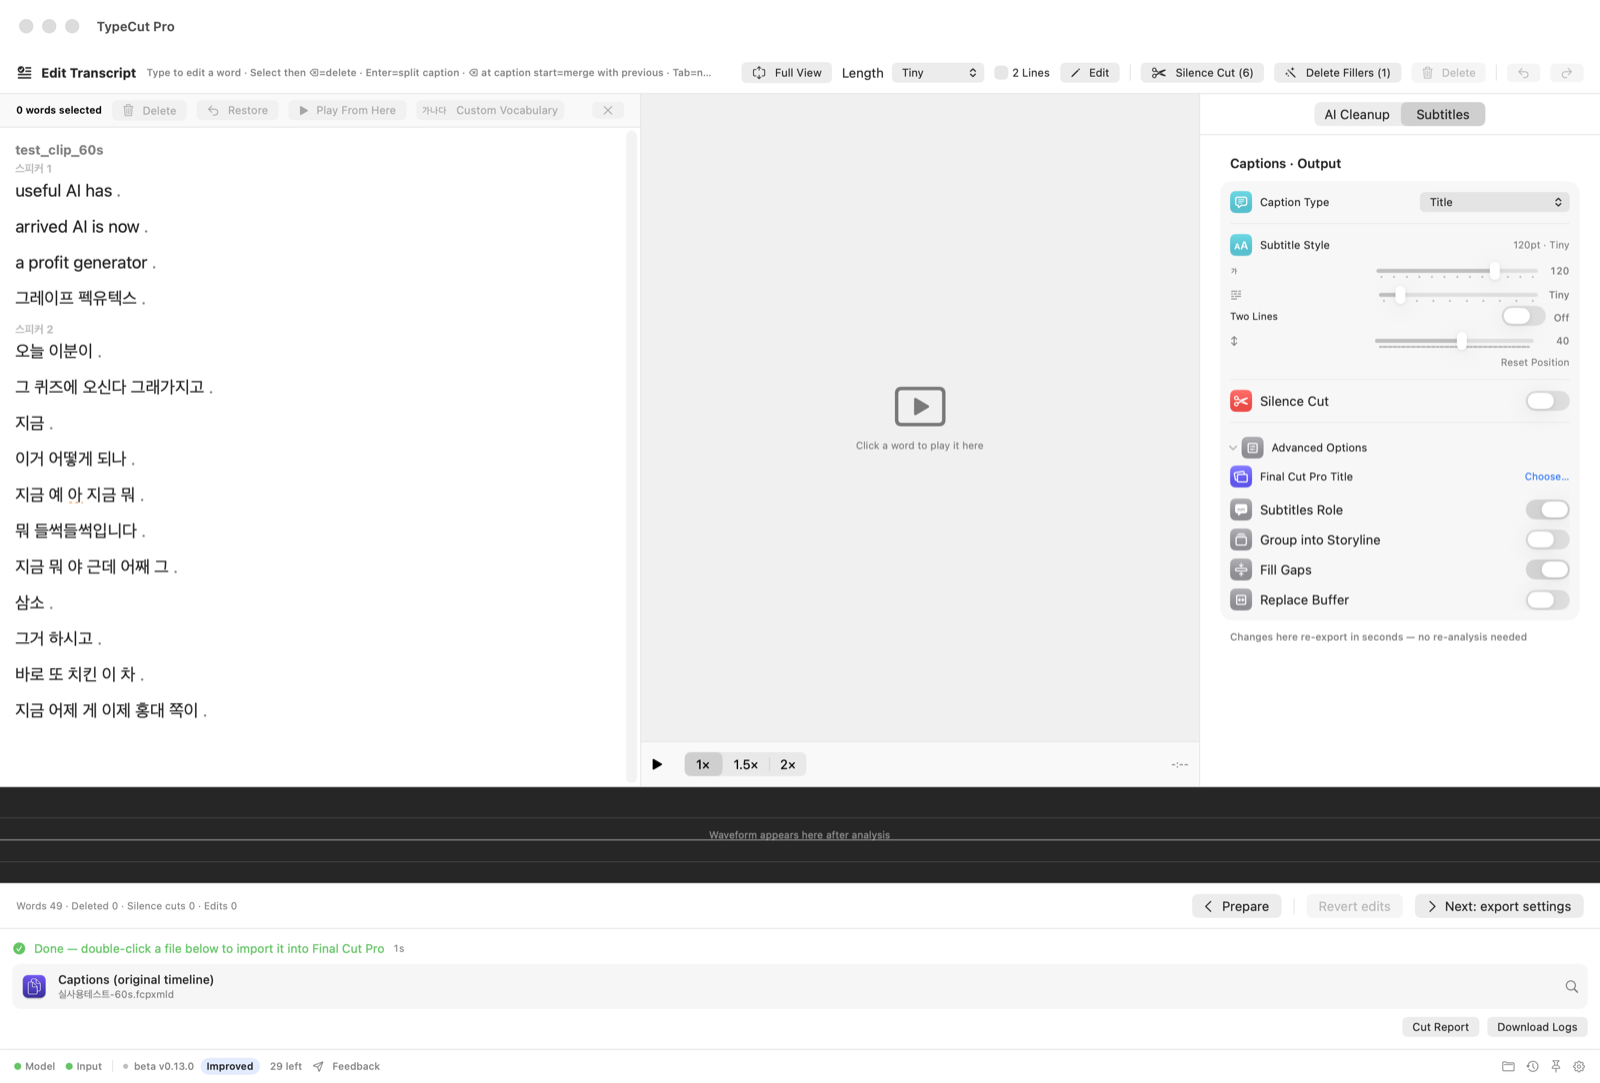The width and height of the screenshot is (1600, 1083).
Task: Click Choose... link for Final Cut Pro Title
Action: pyautogui.click(x=1546, y=477)
